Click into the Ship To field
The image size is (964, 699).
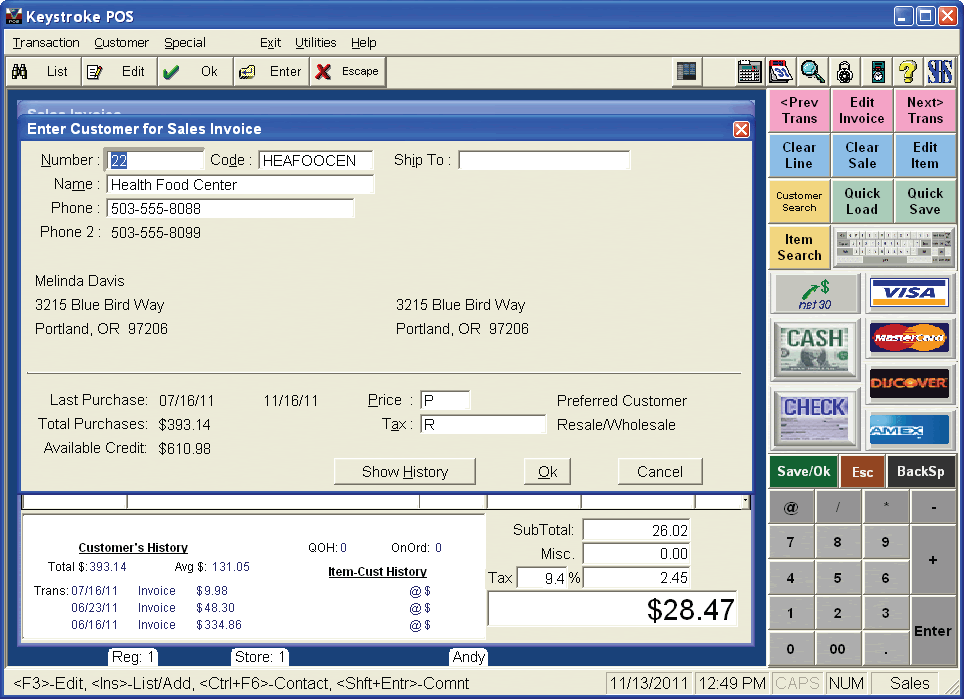pos(544,161)
